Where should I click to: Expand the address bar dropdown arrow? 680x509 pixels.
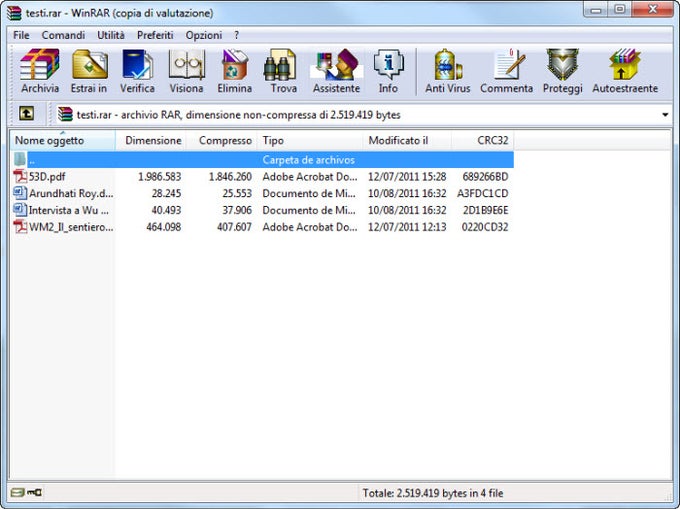point(665,115)
